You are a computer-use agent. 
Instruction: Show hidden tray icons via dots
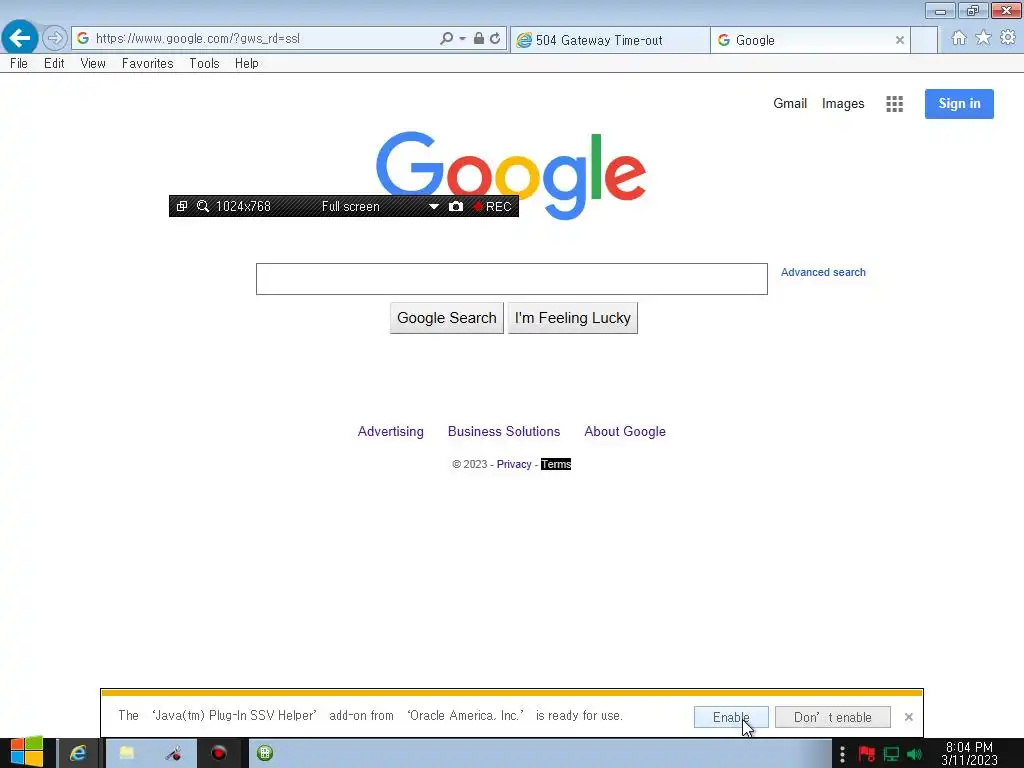842,754
